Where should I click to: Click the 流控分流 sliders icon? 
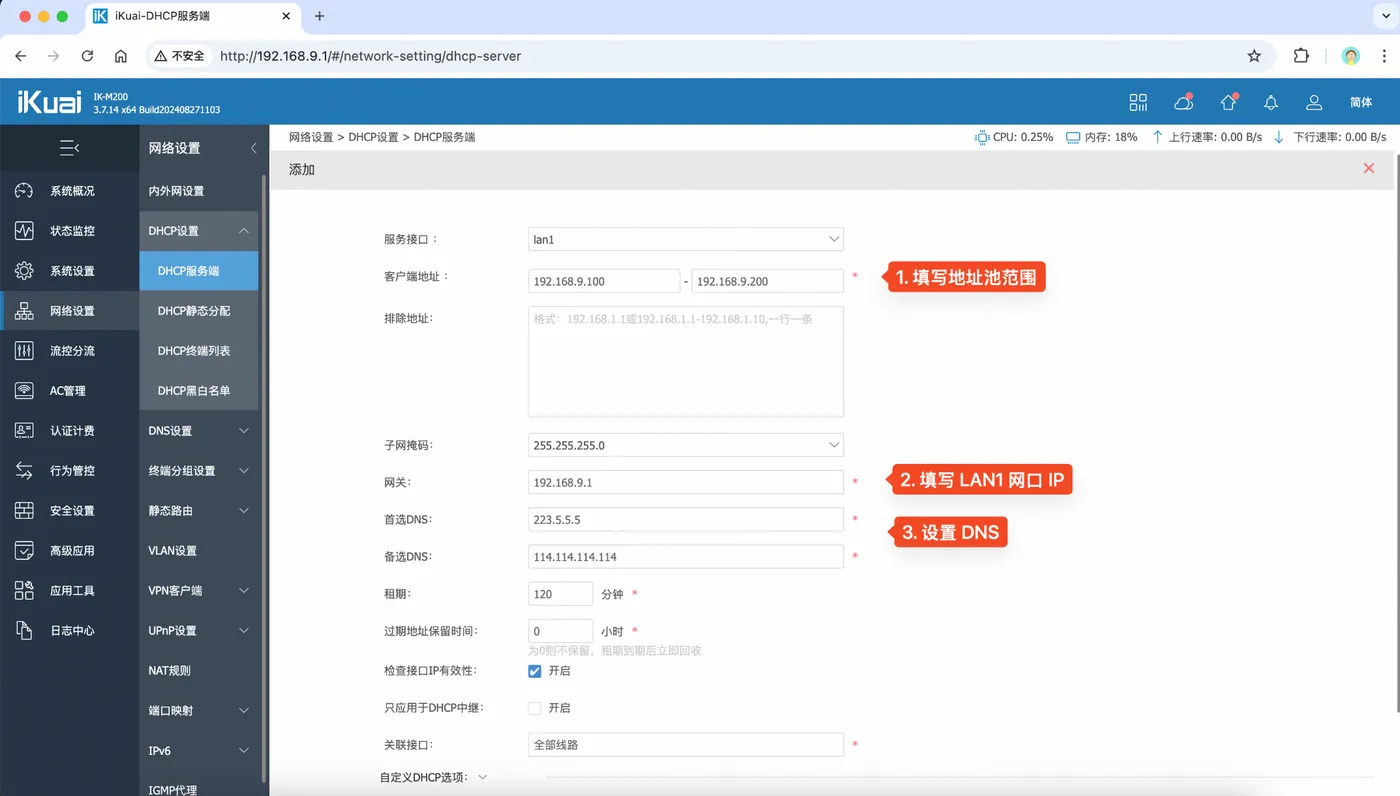(x=24, y=351)
